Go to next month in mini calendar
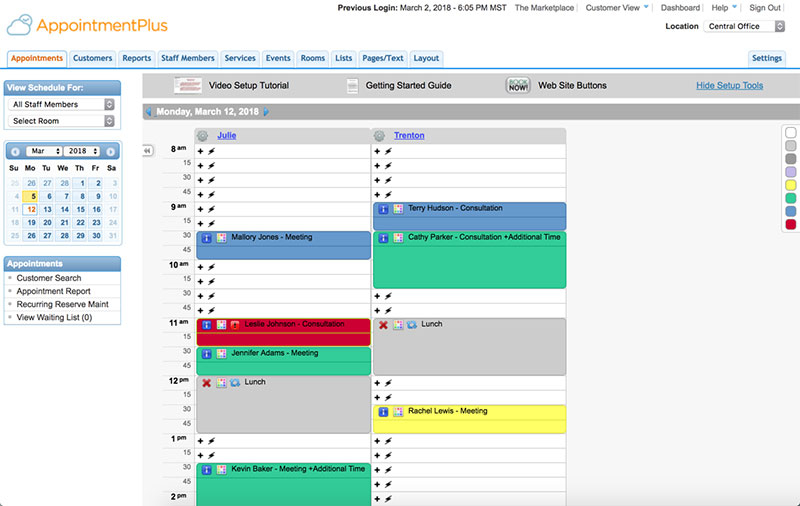This screenshot has height=506, width=800. coord(110,151)
